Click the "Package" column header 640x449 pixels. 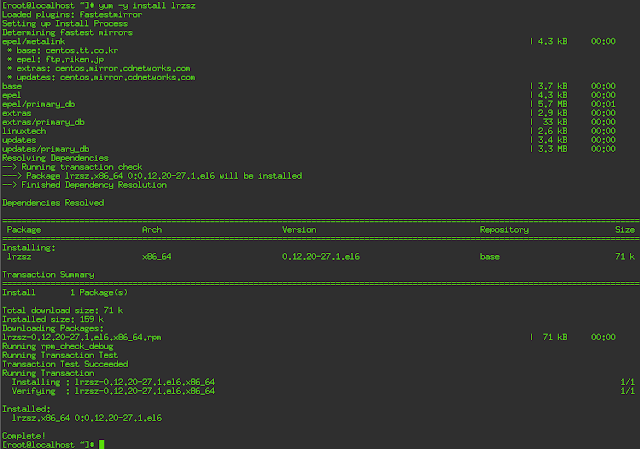24,229
